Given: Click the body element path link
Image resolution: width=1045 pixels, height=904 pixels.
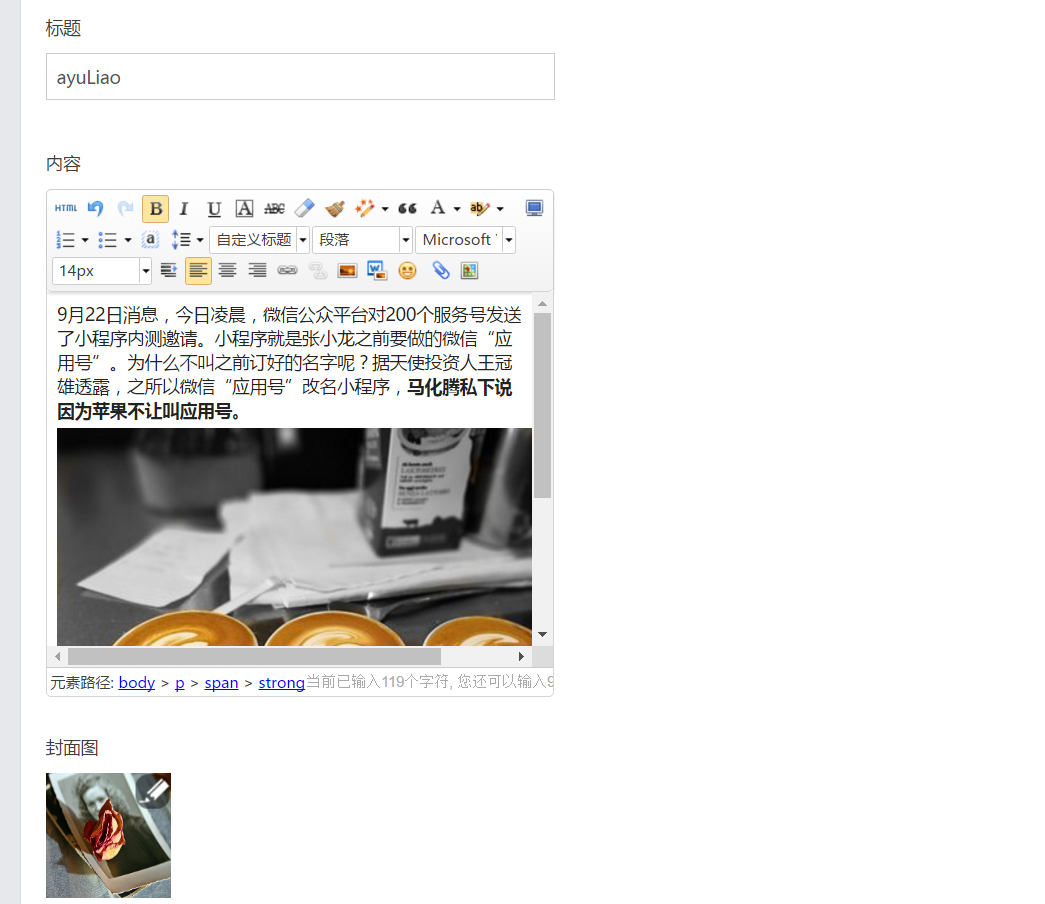Looking at the screenshot, I should click(137, 683).
